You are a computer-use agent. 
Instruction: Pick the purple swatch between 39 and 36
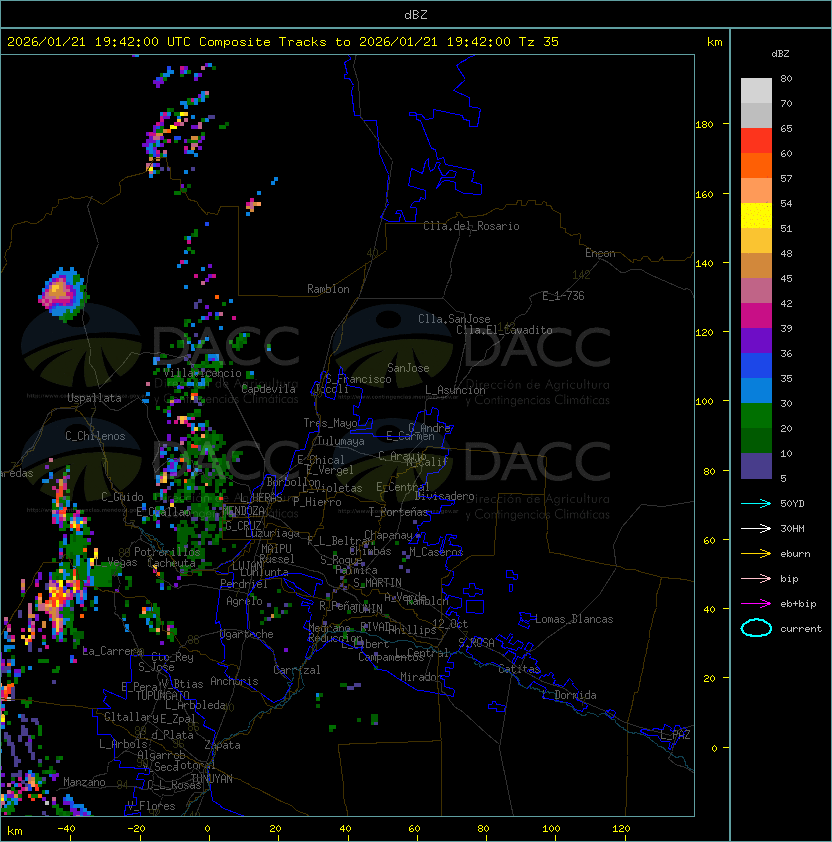756,341
